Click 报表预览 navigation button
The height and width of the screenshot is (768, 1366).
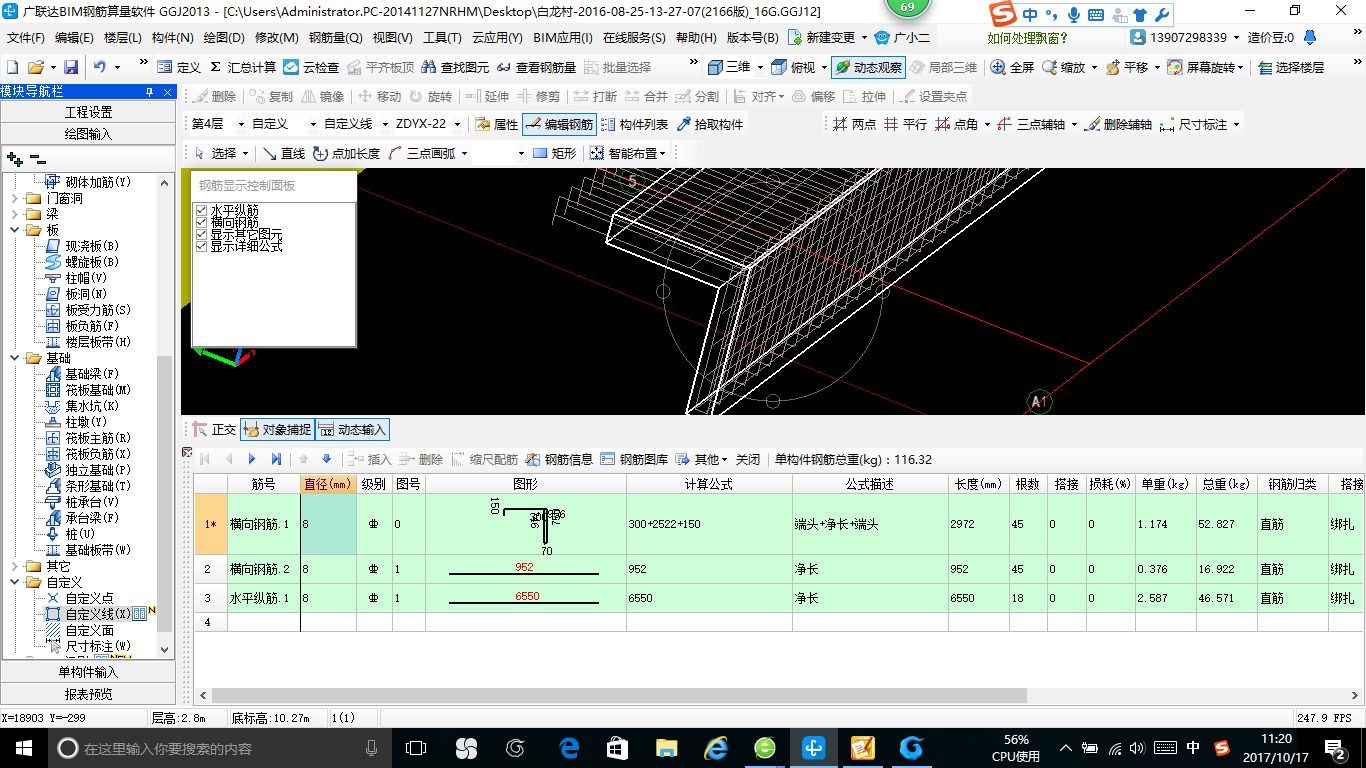pyautogui.click(x=88, y=694)
